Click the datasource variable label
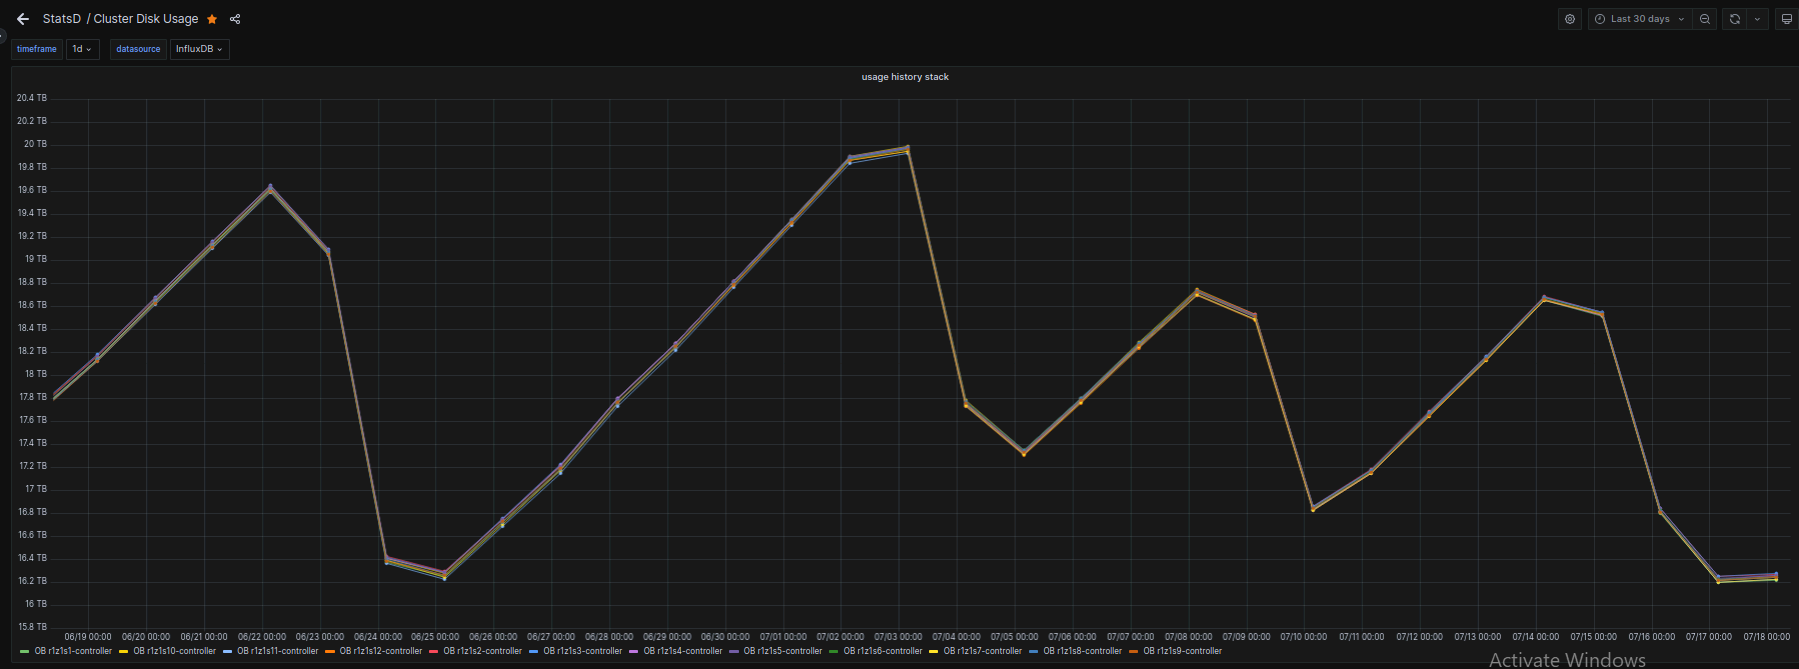The height and width of the screenshot is (669, 1799). [x=138, y=49]
